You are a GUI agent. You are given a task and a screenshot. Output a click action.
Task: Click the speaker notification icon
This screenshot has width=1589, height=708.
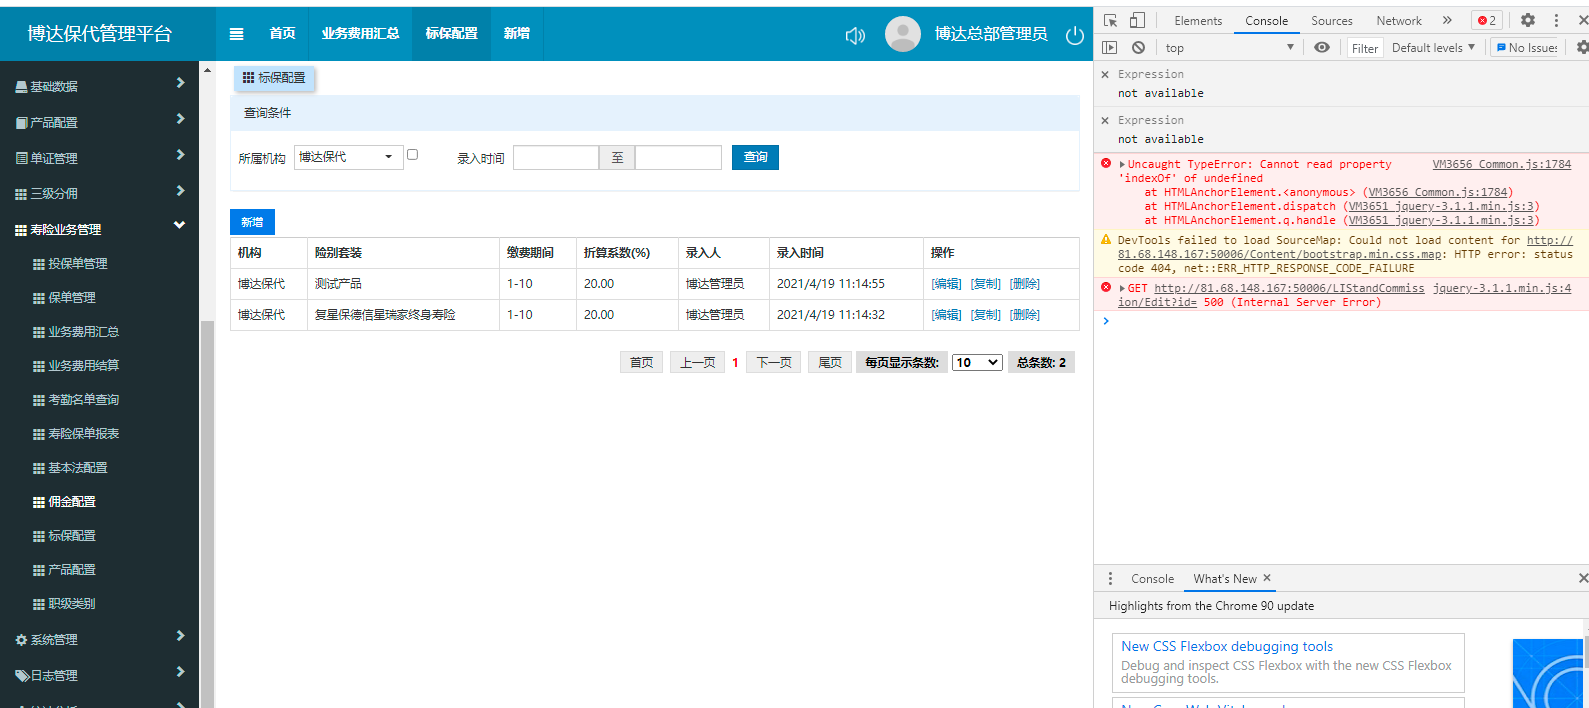coord(855,36)
